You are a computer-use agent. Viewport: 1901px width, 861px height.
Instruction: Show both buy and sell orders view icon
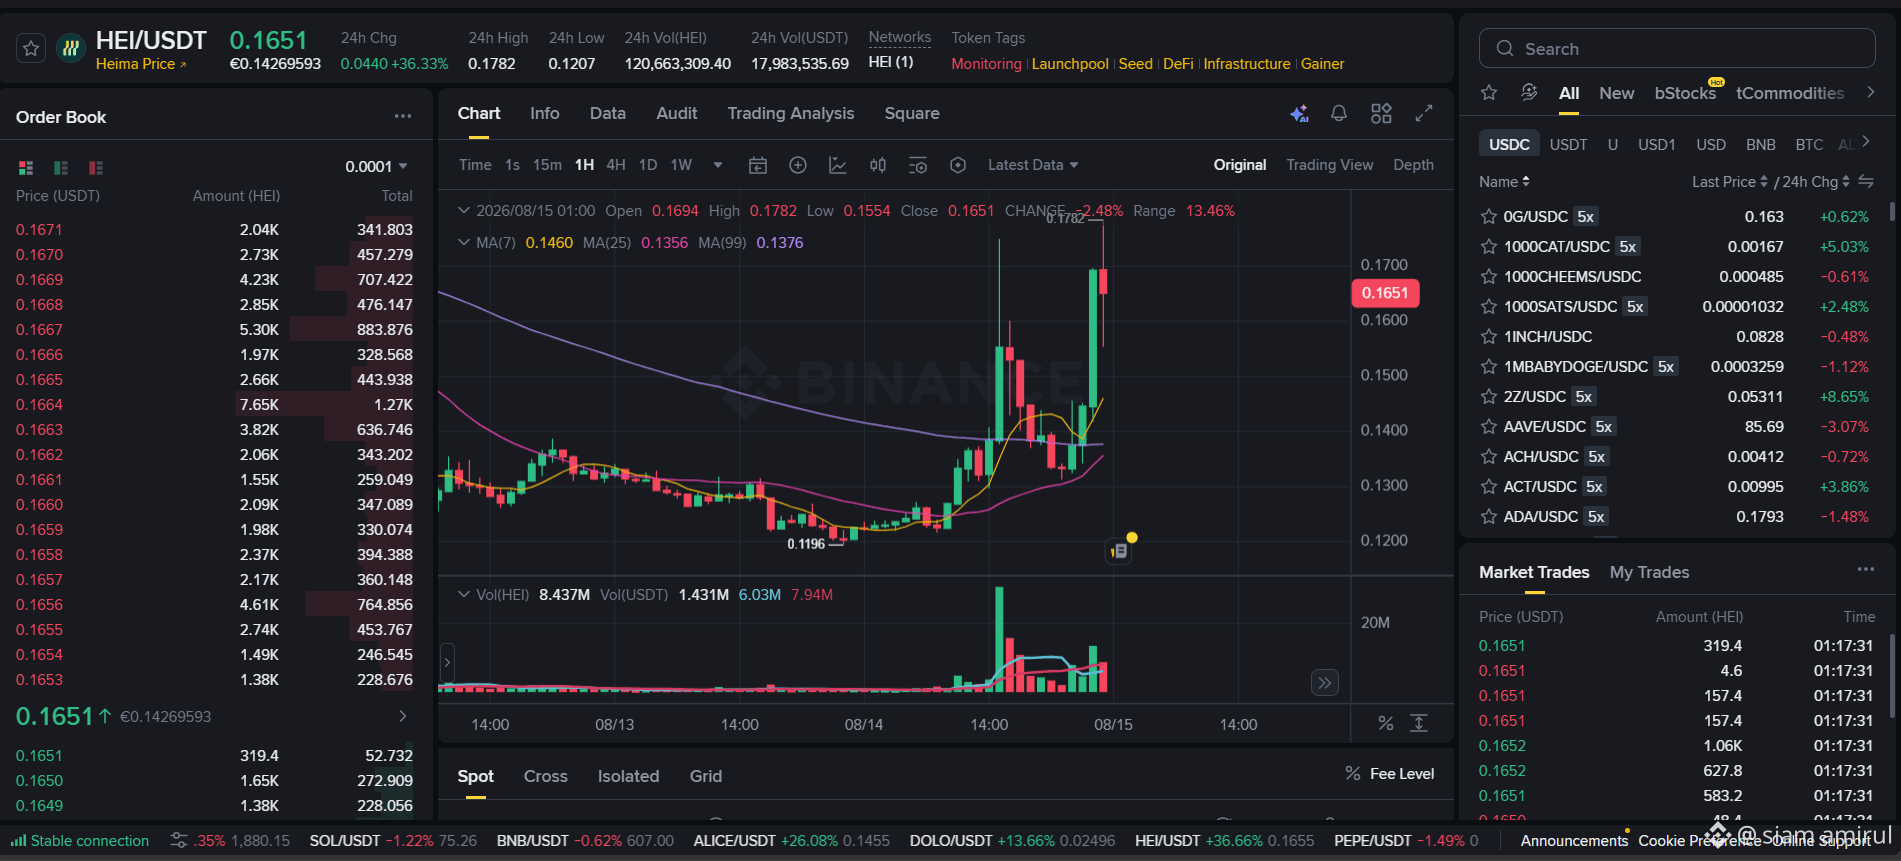click(26, 167)
